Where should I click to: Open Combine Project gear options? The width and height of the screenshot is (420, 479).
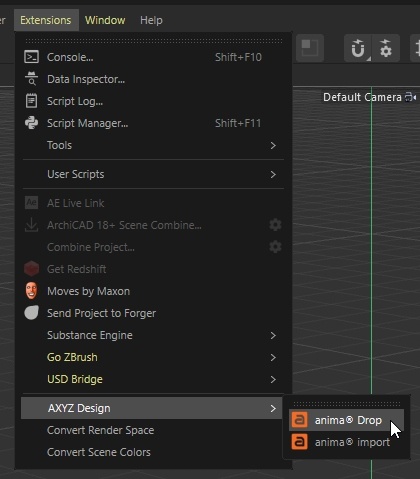pyautogui.click(x=275, y=247)
